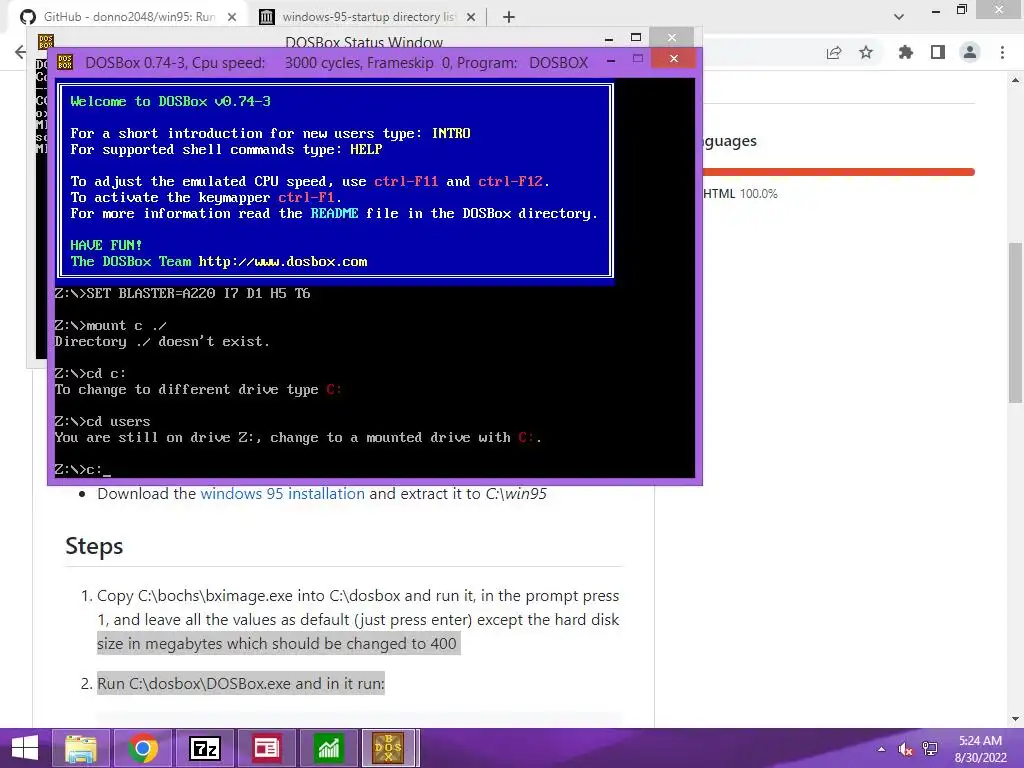Open the clock showing 5:24 AM
1024x768 pixels.
[980, 749]
